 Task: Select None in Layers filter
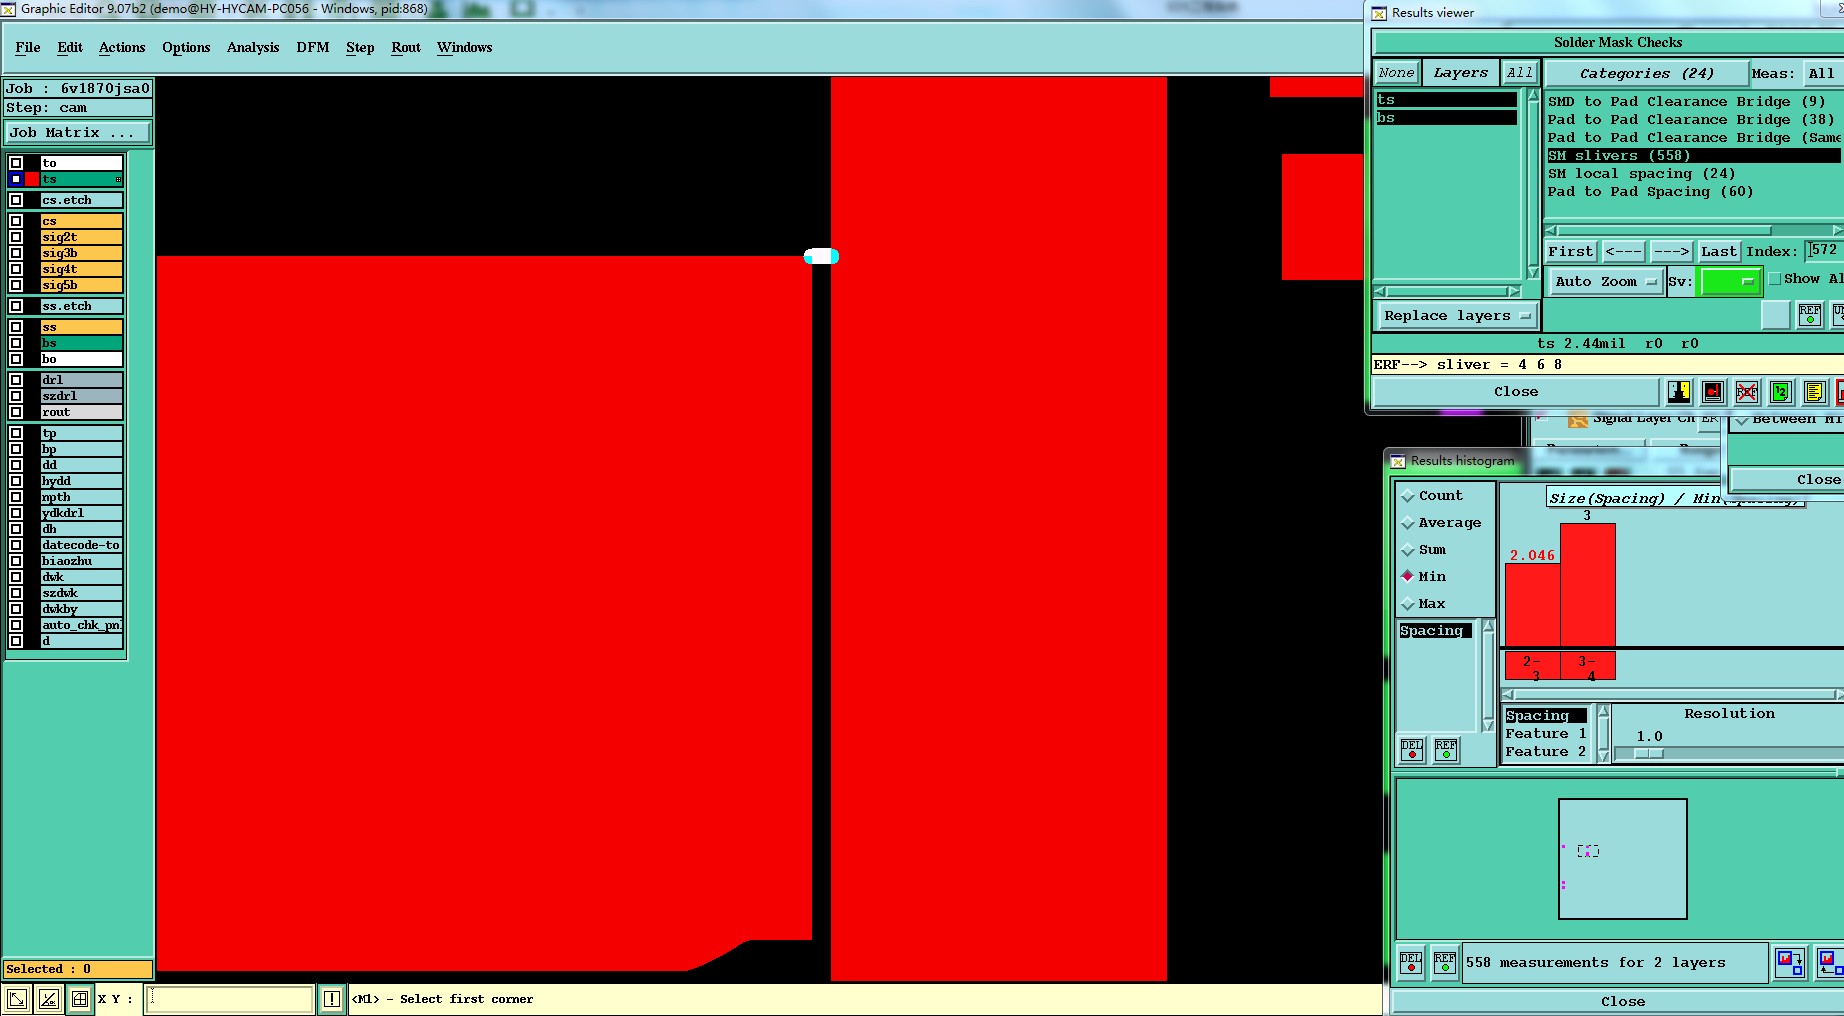[x=1396, y=73]
